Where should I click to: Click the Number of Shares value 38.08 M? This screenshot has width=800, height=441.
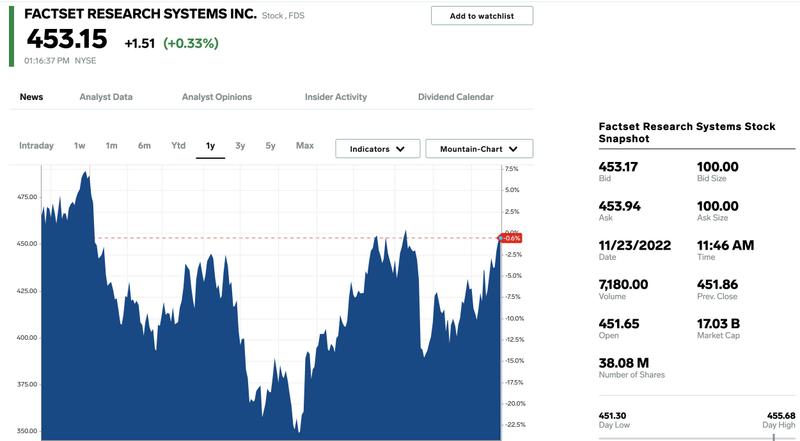[623, 363]
